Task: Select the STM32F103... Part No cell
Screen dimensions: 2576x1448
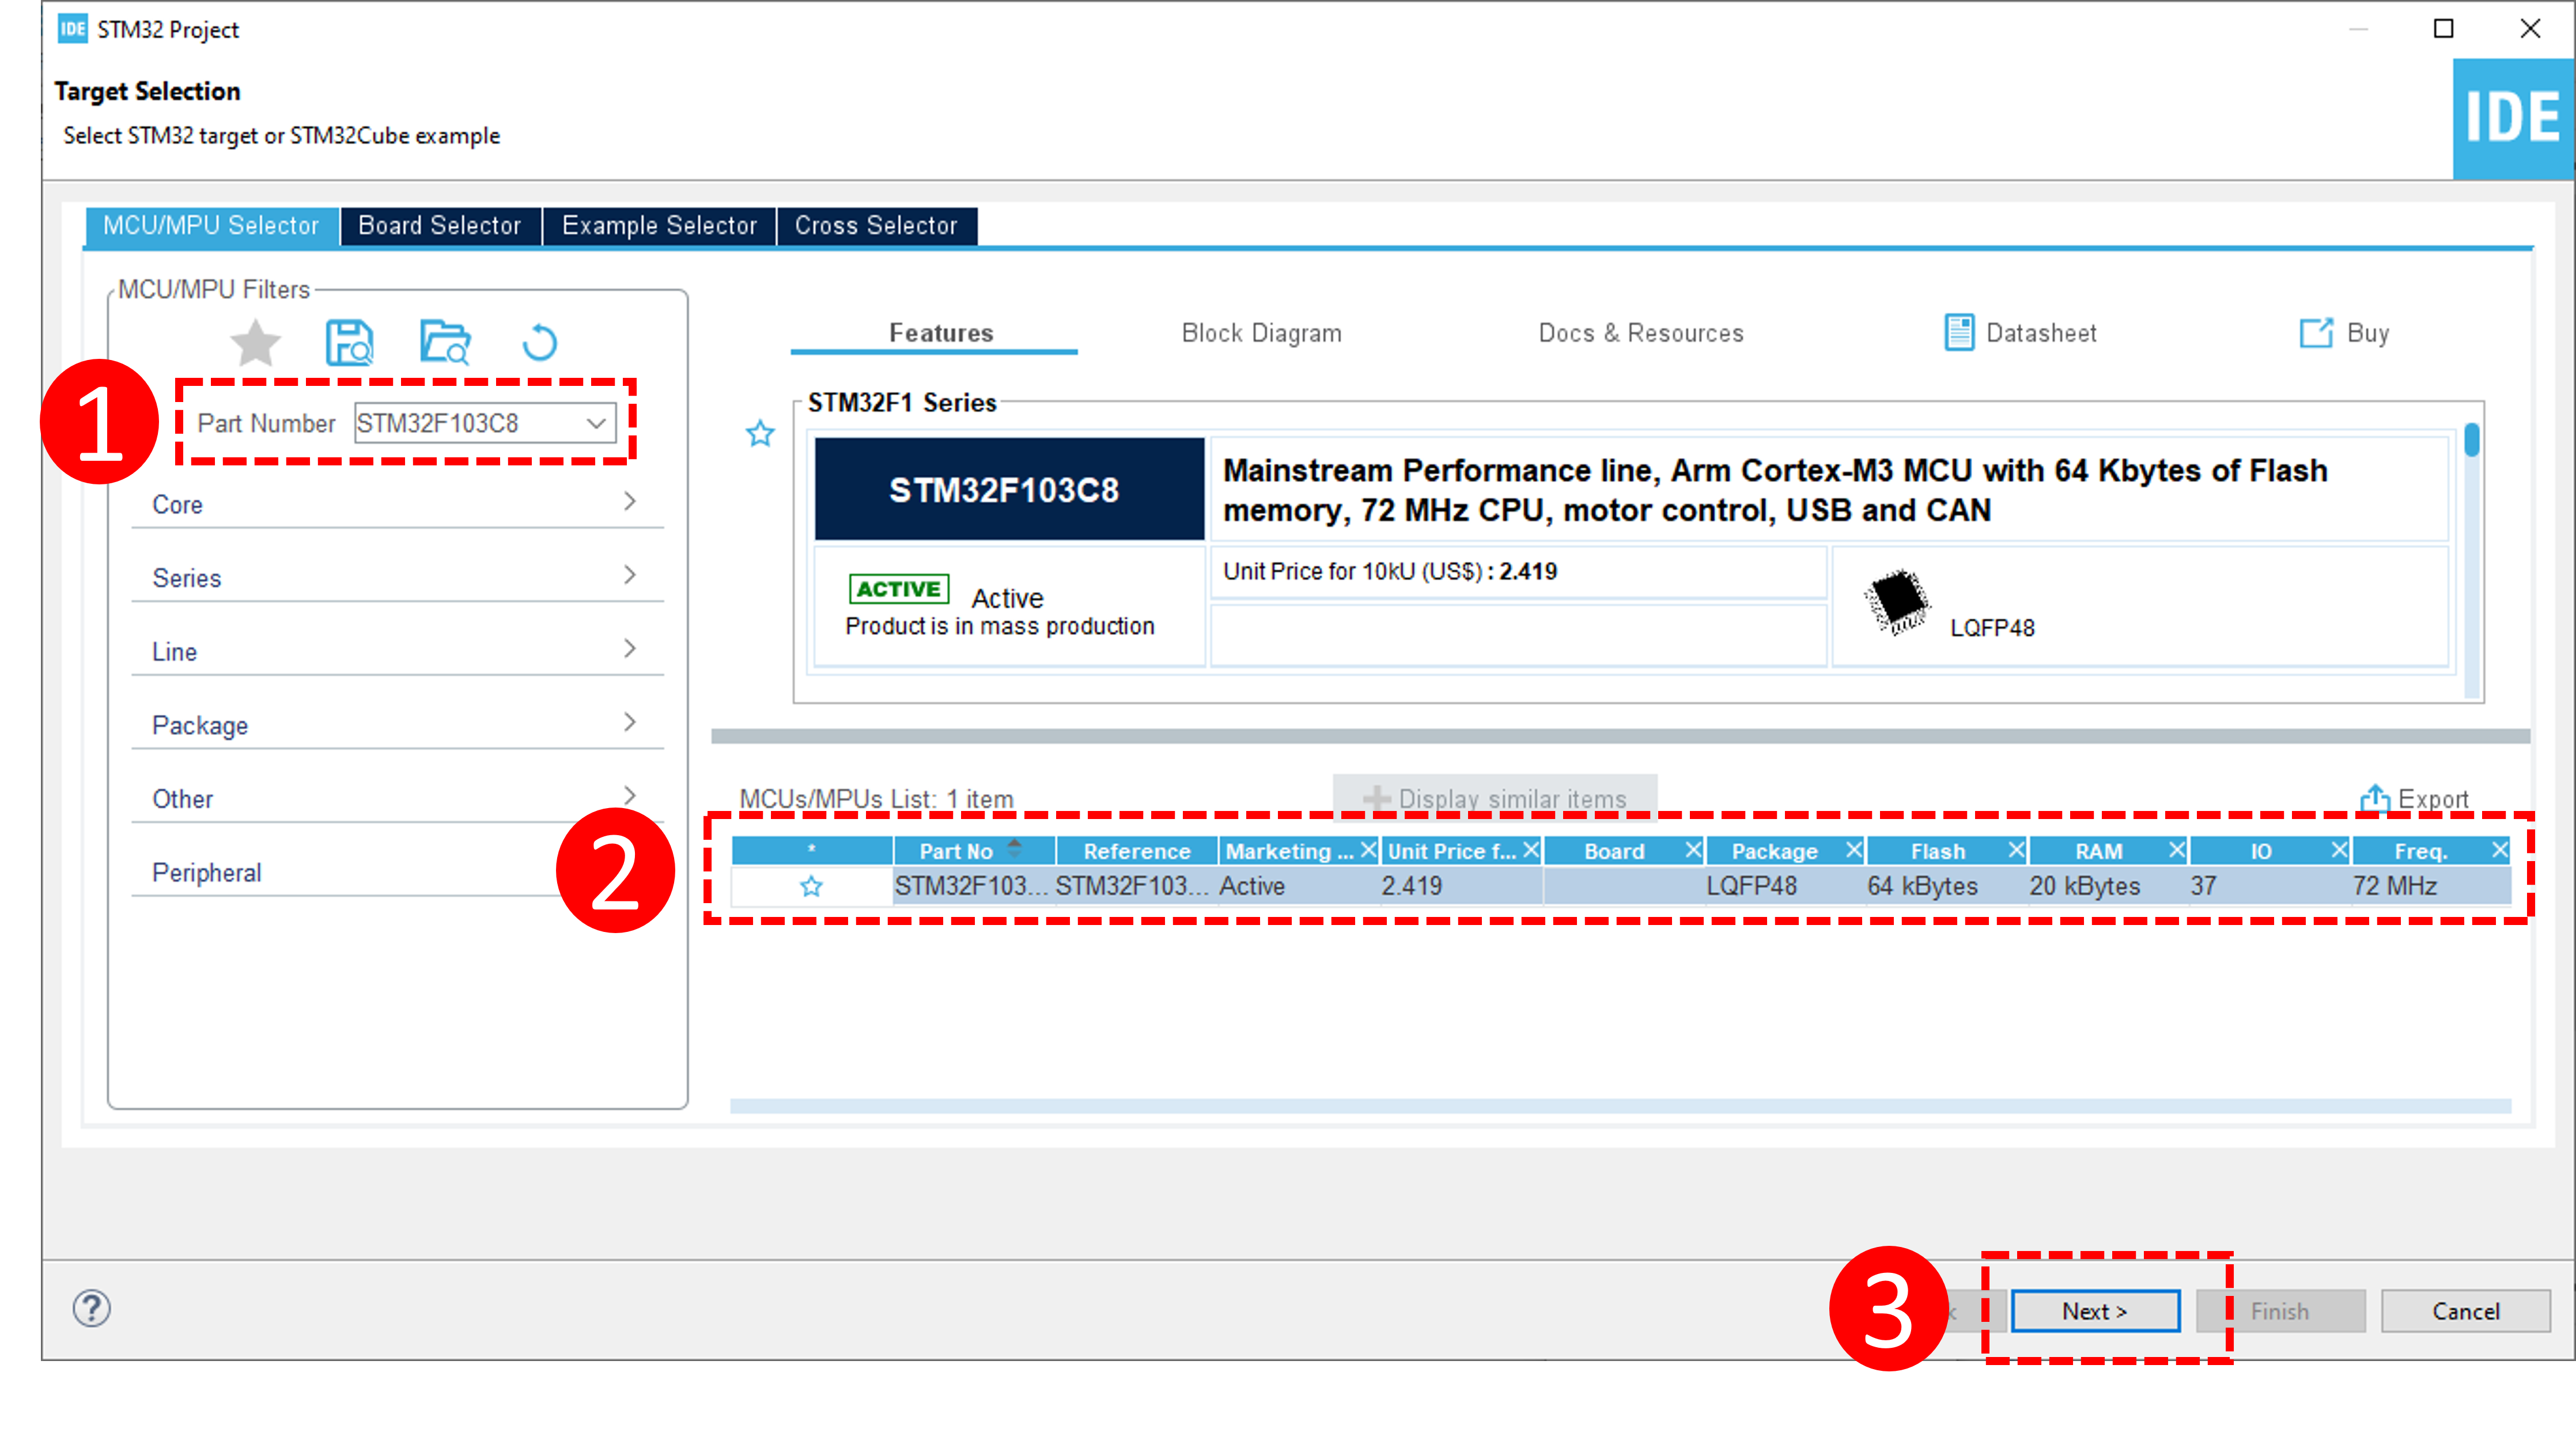Action: pyautogui.click(x=973, y=886)
